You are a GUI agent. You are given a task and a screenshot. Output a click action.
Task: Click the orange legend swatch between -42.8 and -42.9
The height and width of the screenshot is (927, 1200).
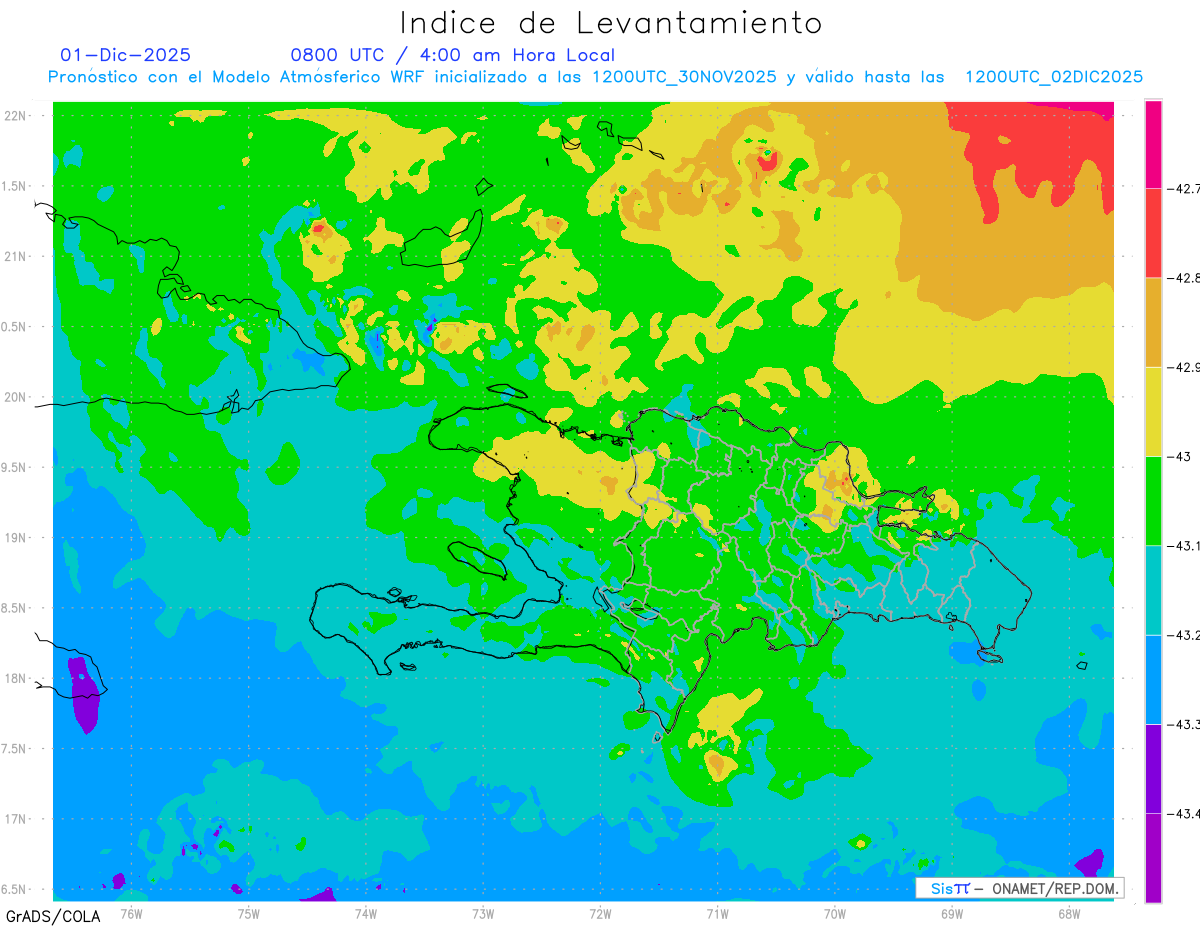click(1153, 322)
